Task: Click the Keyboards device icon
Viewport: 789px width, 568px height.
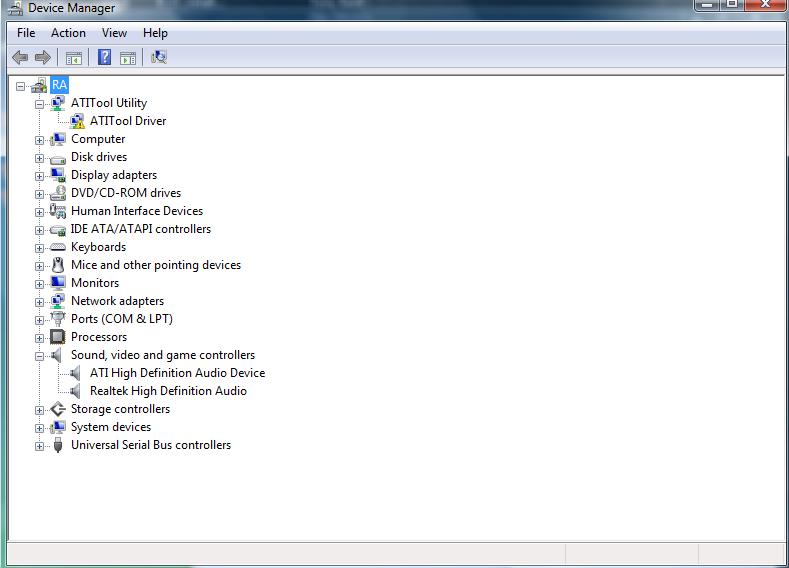Action: tap(58, 247)
